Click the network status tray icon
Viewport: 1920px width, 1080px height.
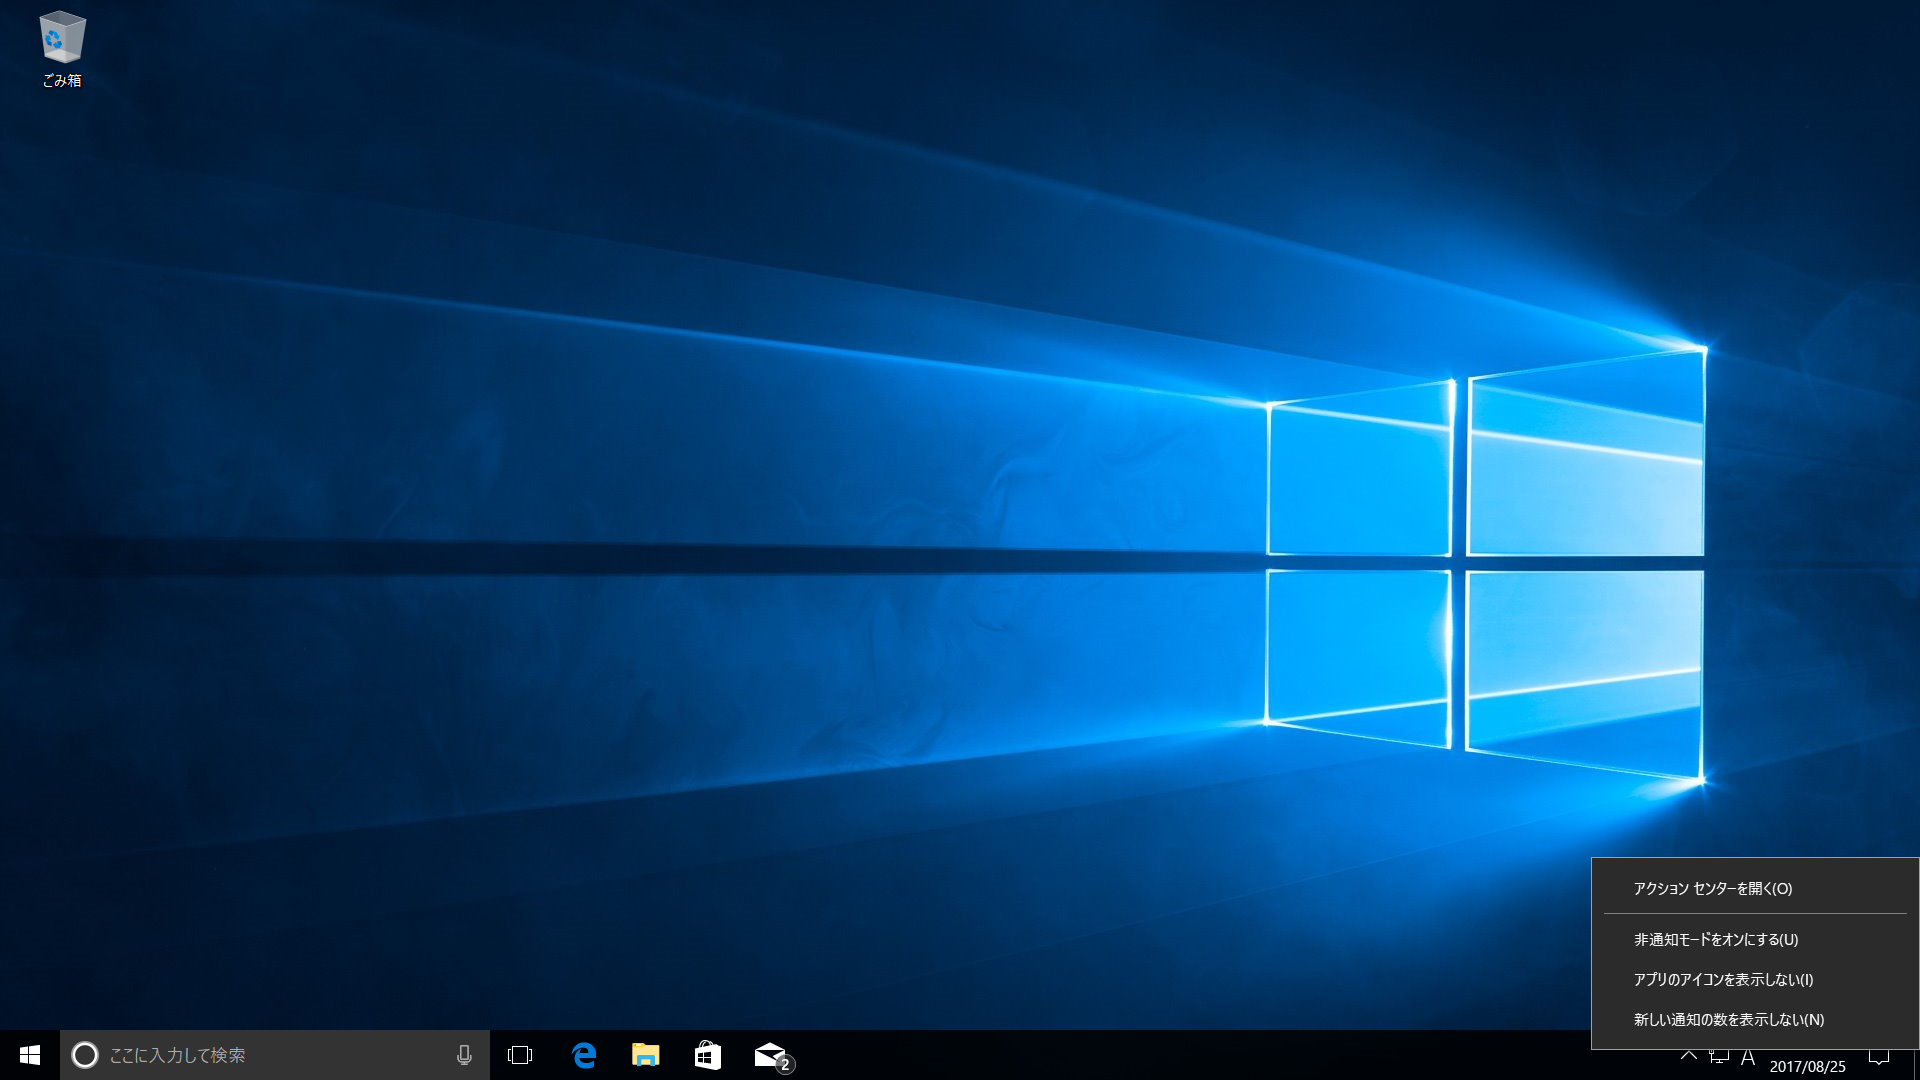tap(1719, 1057)
